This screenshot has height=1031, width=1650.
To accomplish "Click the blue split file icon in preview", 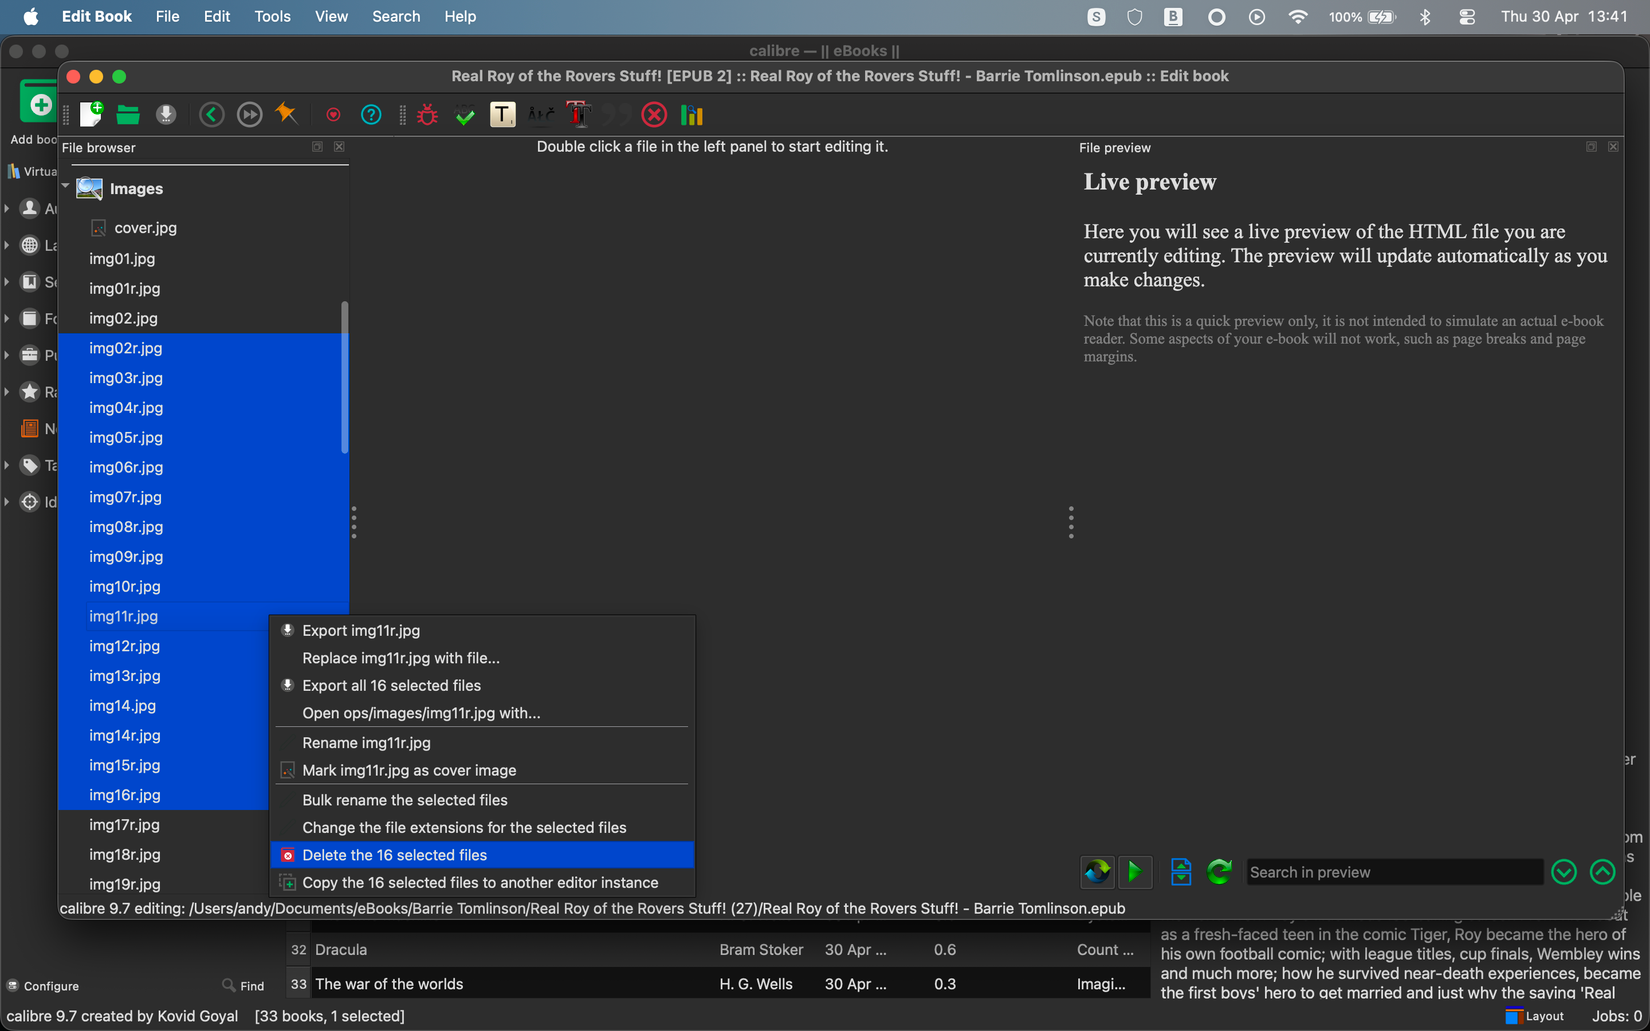I will (1181, 872).
